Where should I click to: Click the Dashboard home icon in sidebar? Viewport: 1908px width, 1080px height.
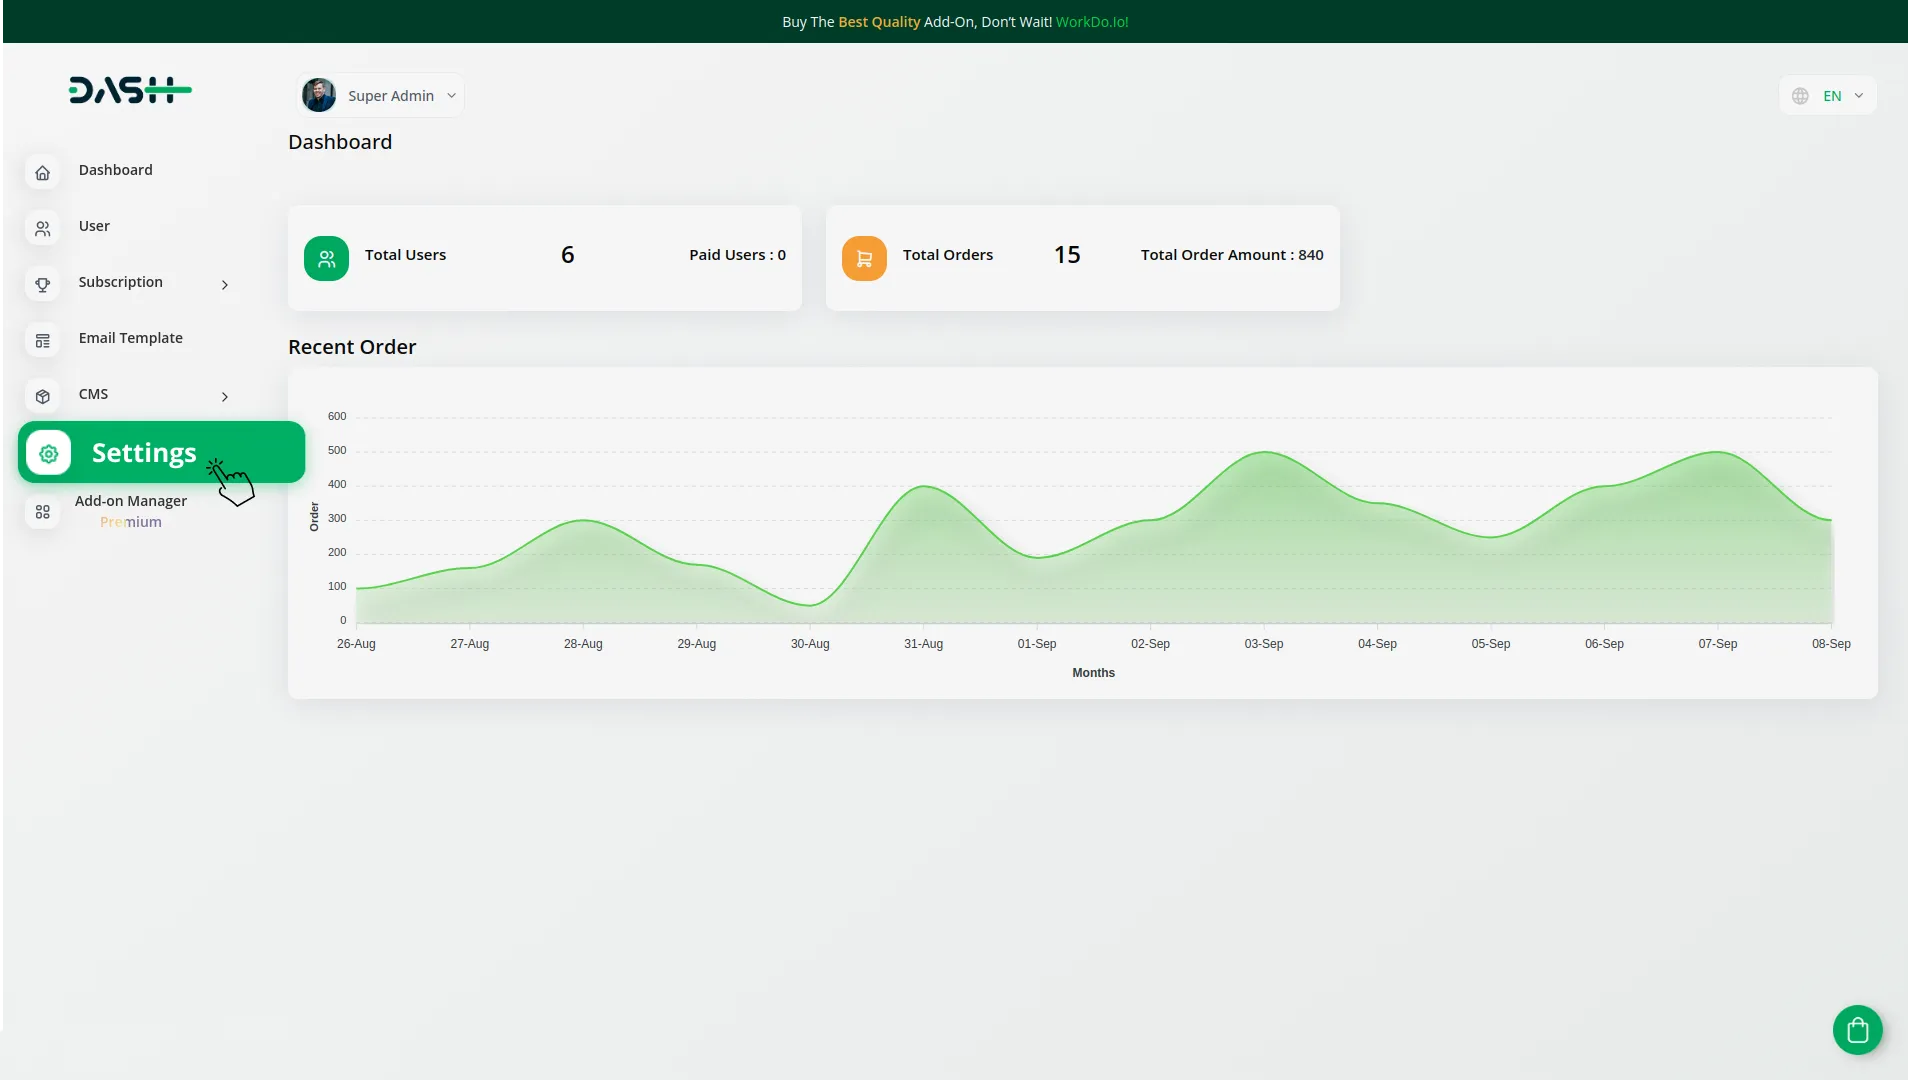click(42, 173)
